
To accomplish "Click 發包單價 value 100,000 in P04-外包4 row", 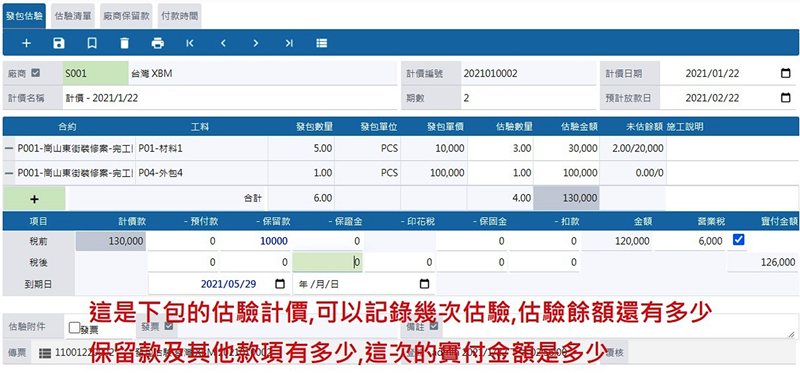I will tap(434, 173).
